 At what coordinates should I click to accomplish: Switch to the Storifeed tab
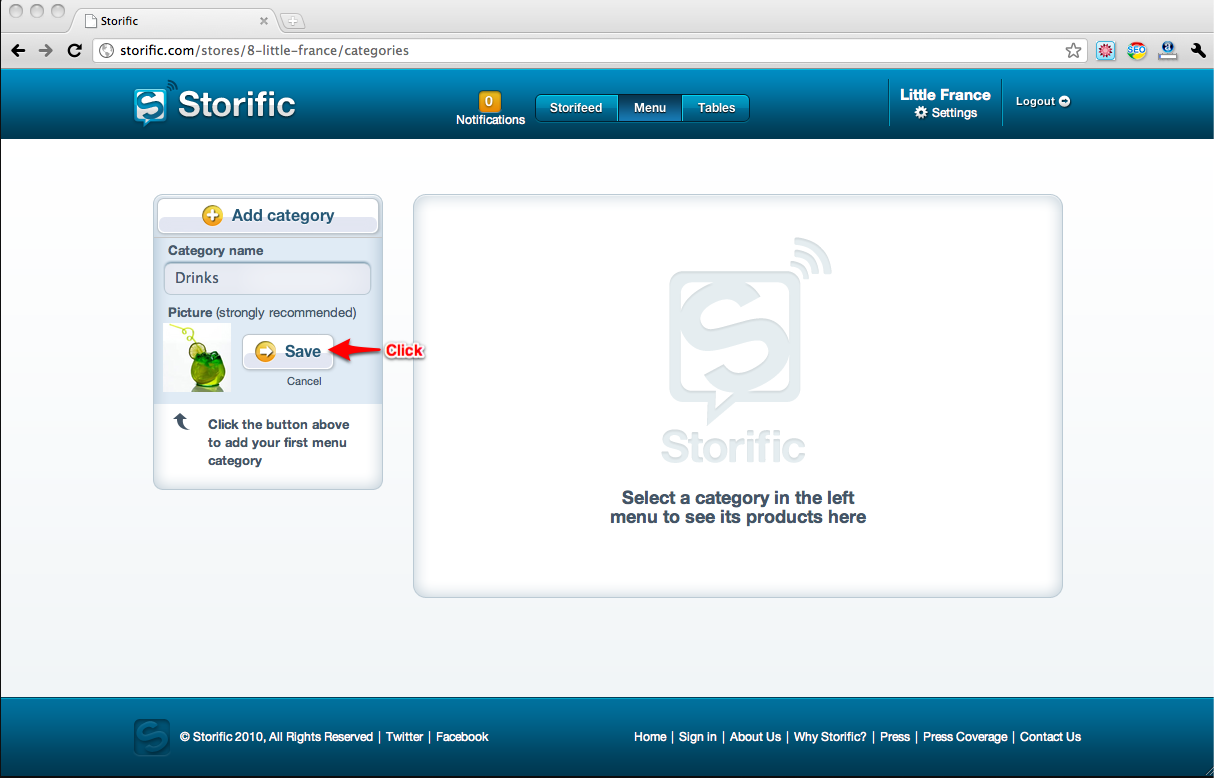point(576,108)
